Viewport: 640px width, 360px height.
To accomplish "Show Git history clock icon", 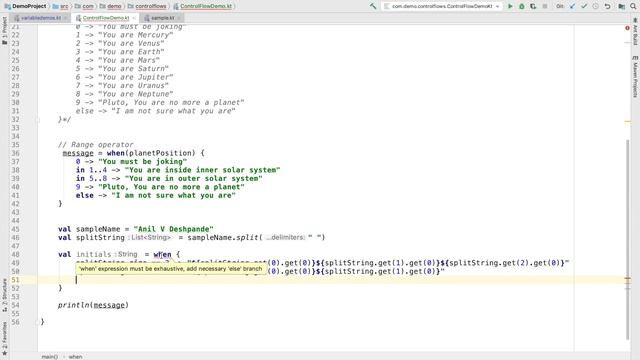I will click(x=596, y=6).
